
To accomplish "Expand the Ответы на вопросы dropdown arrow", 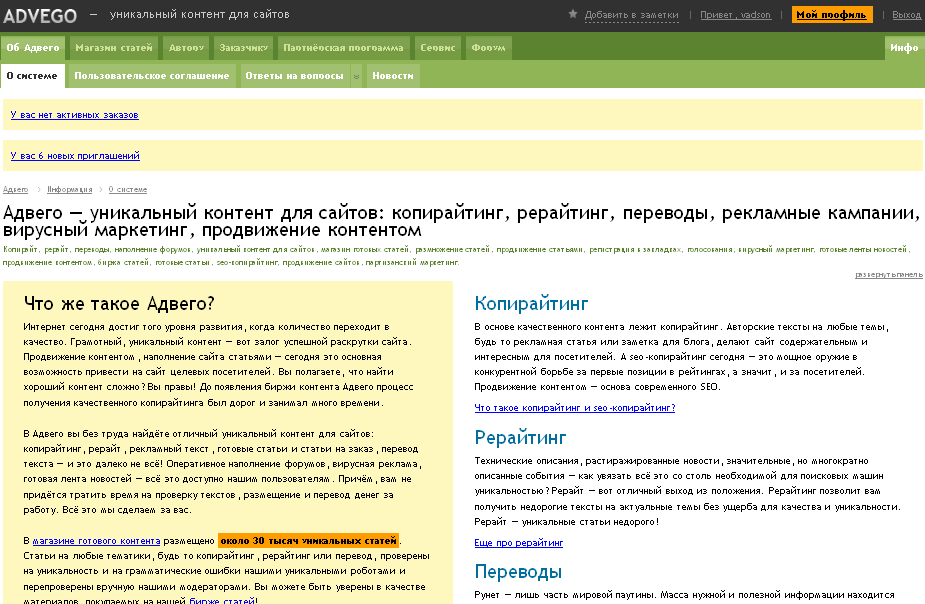I will [356, 77].
